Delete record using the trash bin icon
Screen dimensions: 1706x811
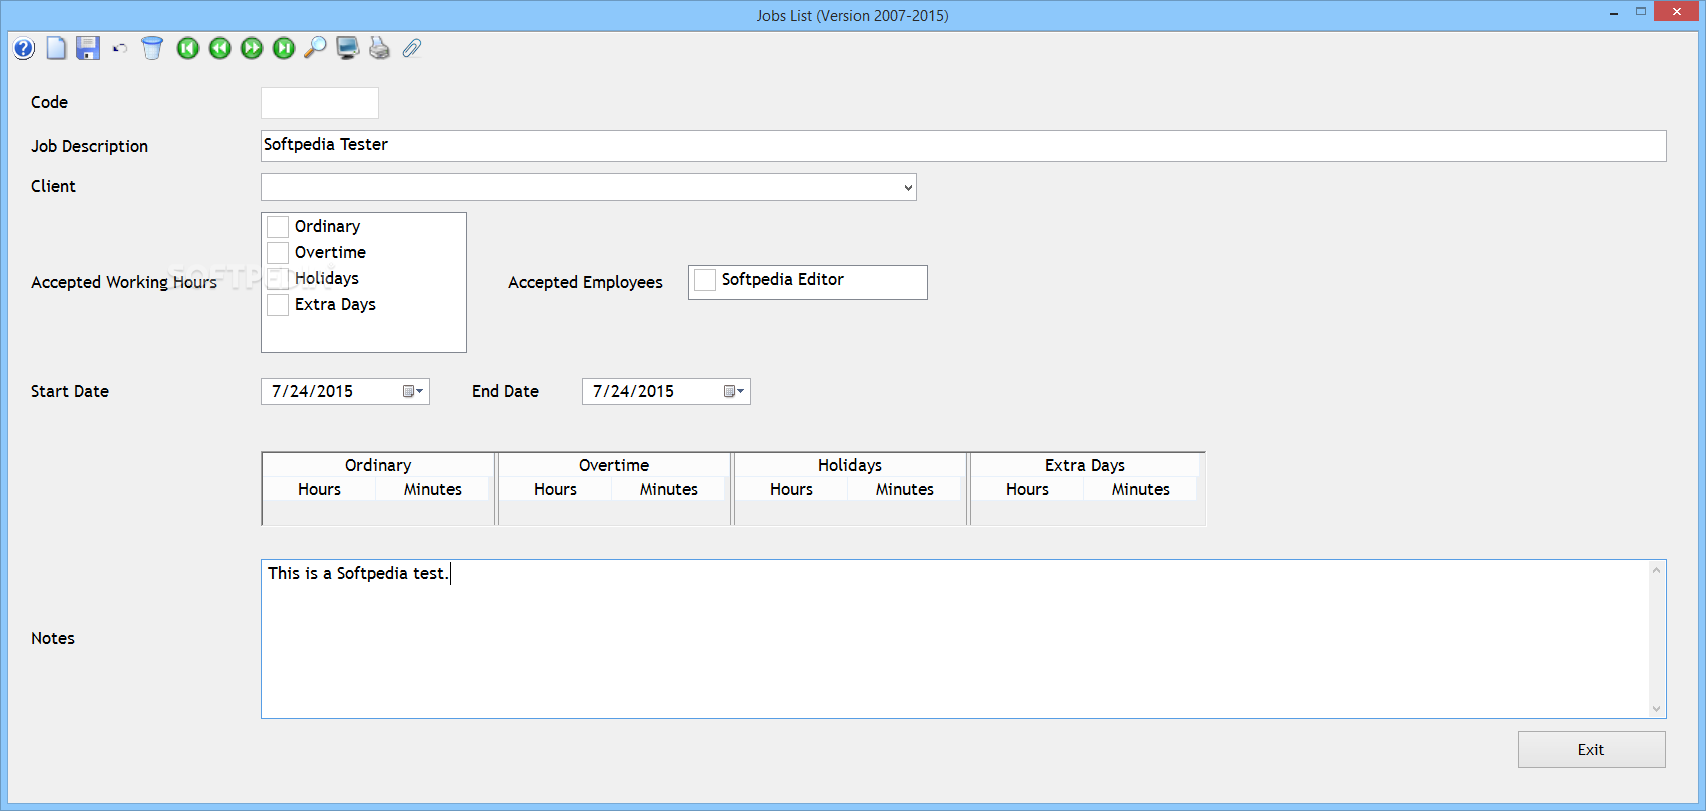(x=152, y=48)
